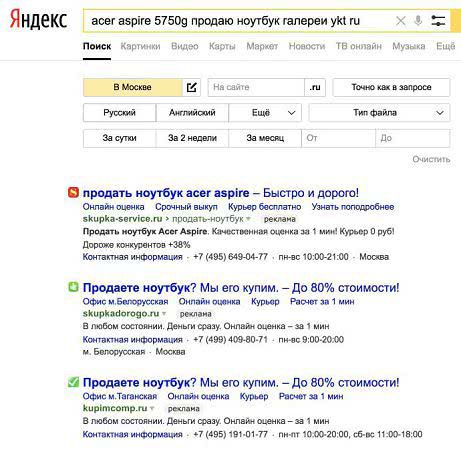Switch to the Поиск tab
This screenshot has height=450, width=461.
click(97, 46)
